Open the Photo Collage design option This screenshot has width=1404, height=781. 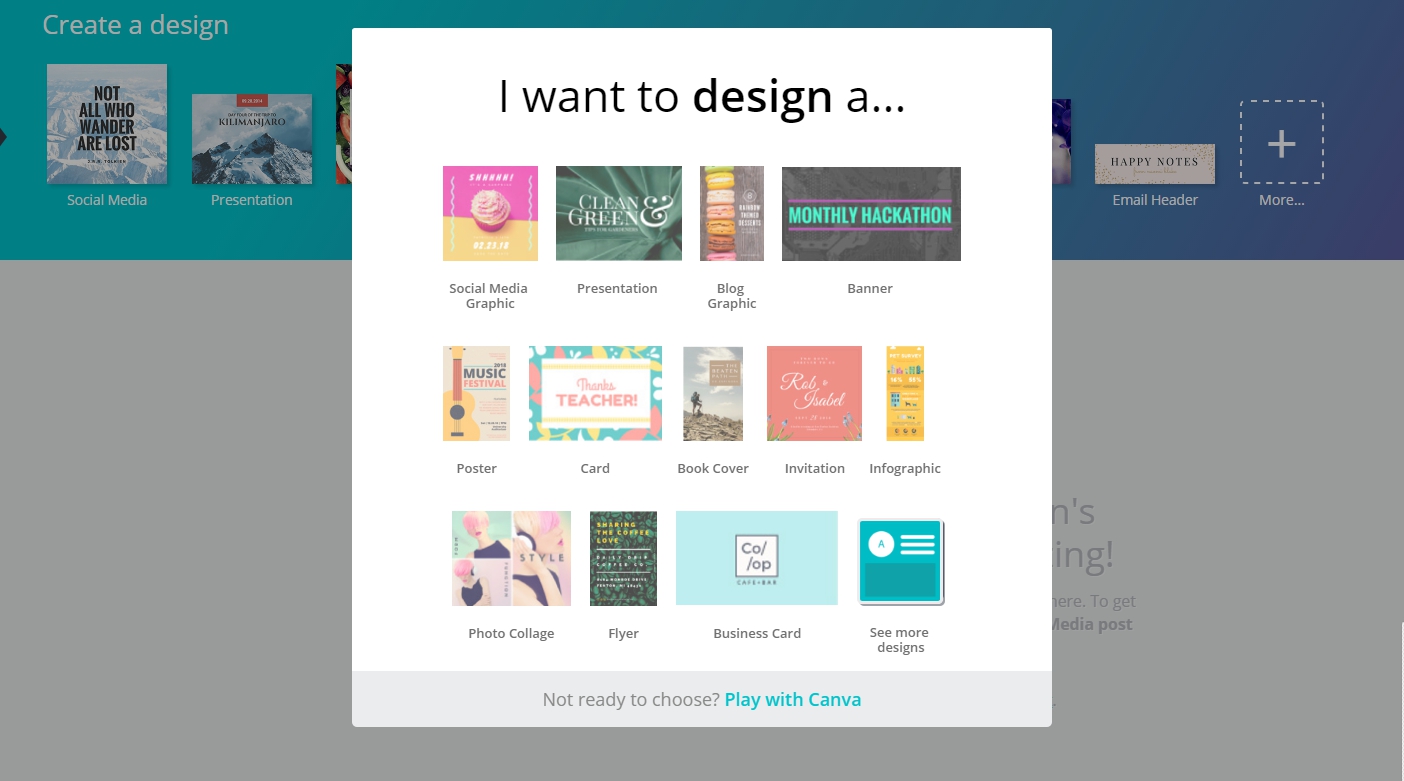511,558
